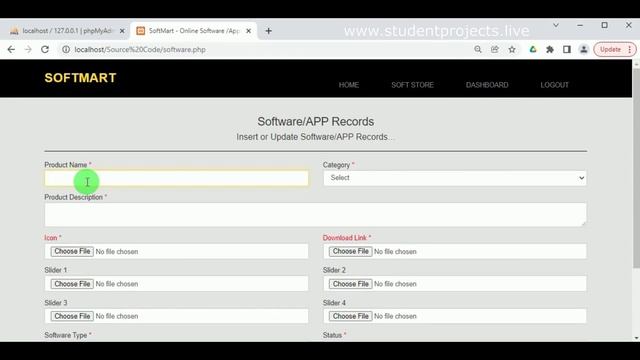Choose File for Slider 2
Screen dimensions: 640x360
pyautogui.click(x=351, y=284)
